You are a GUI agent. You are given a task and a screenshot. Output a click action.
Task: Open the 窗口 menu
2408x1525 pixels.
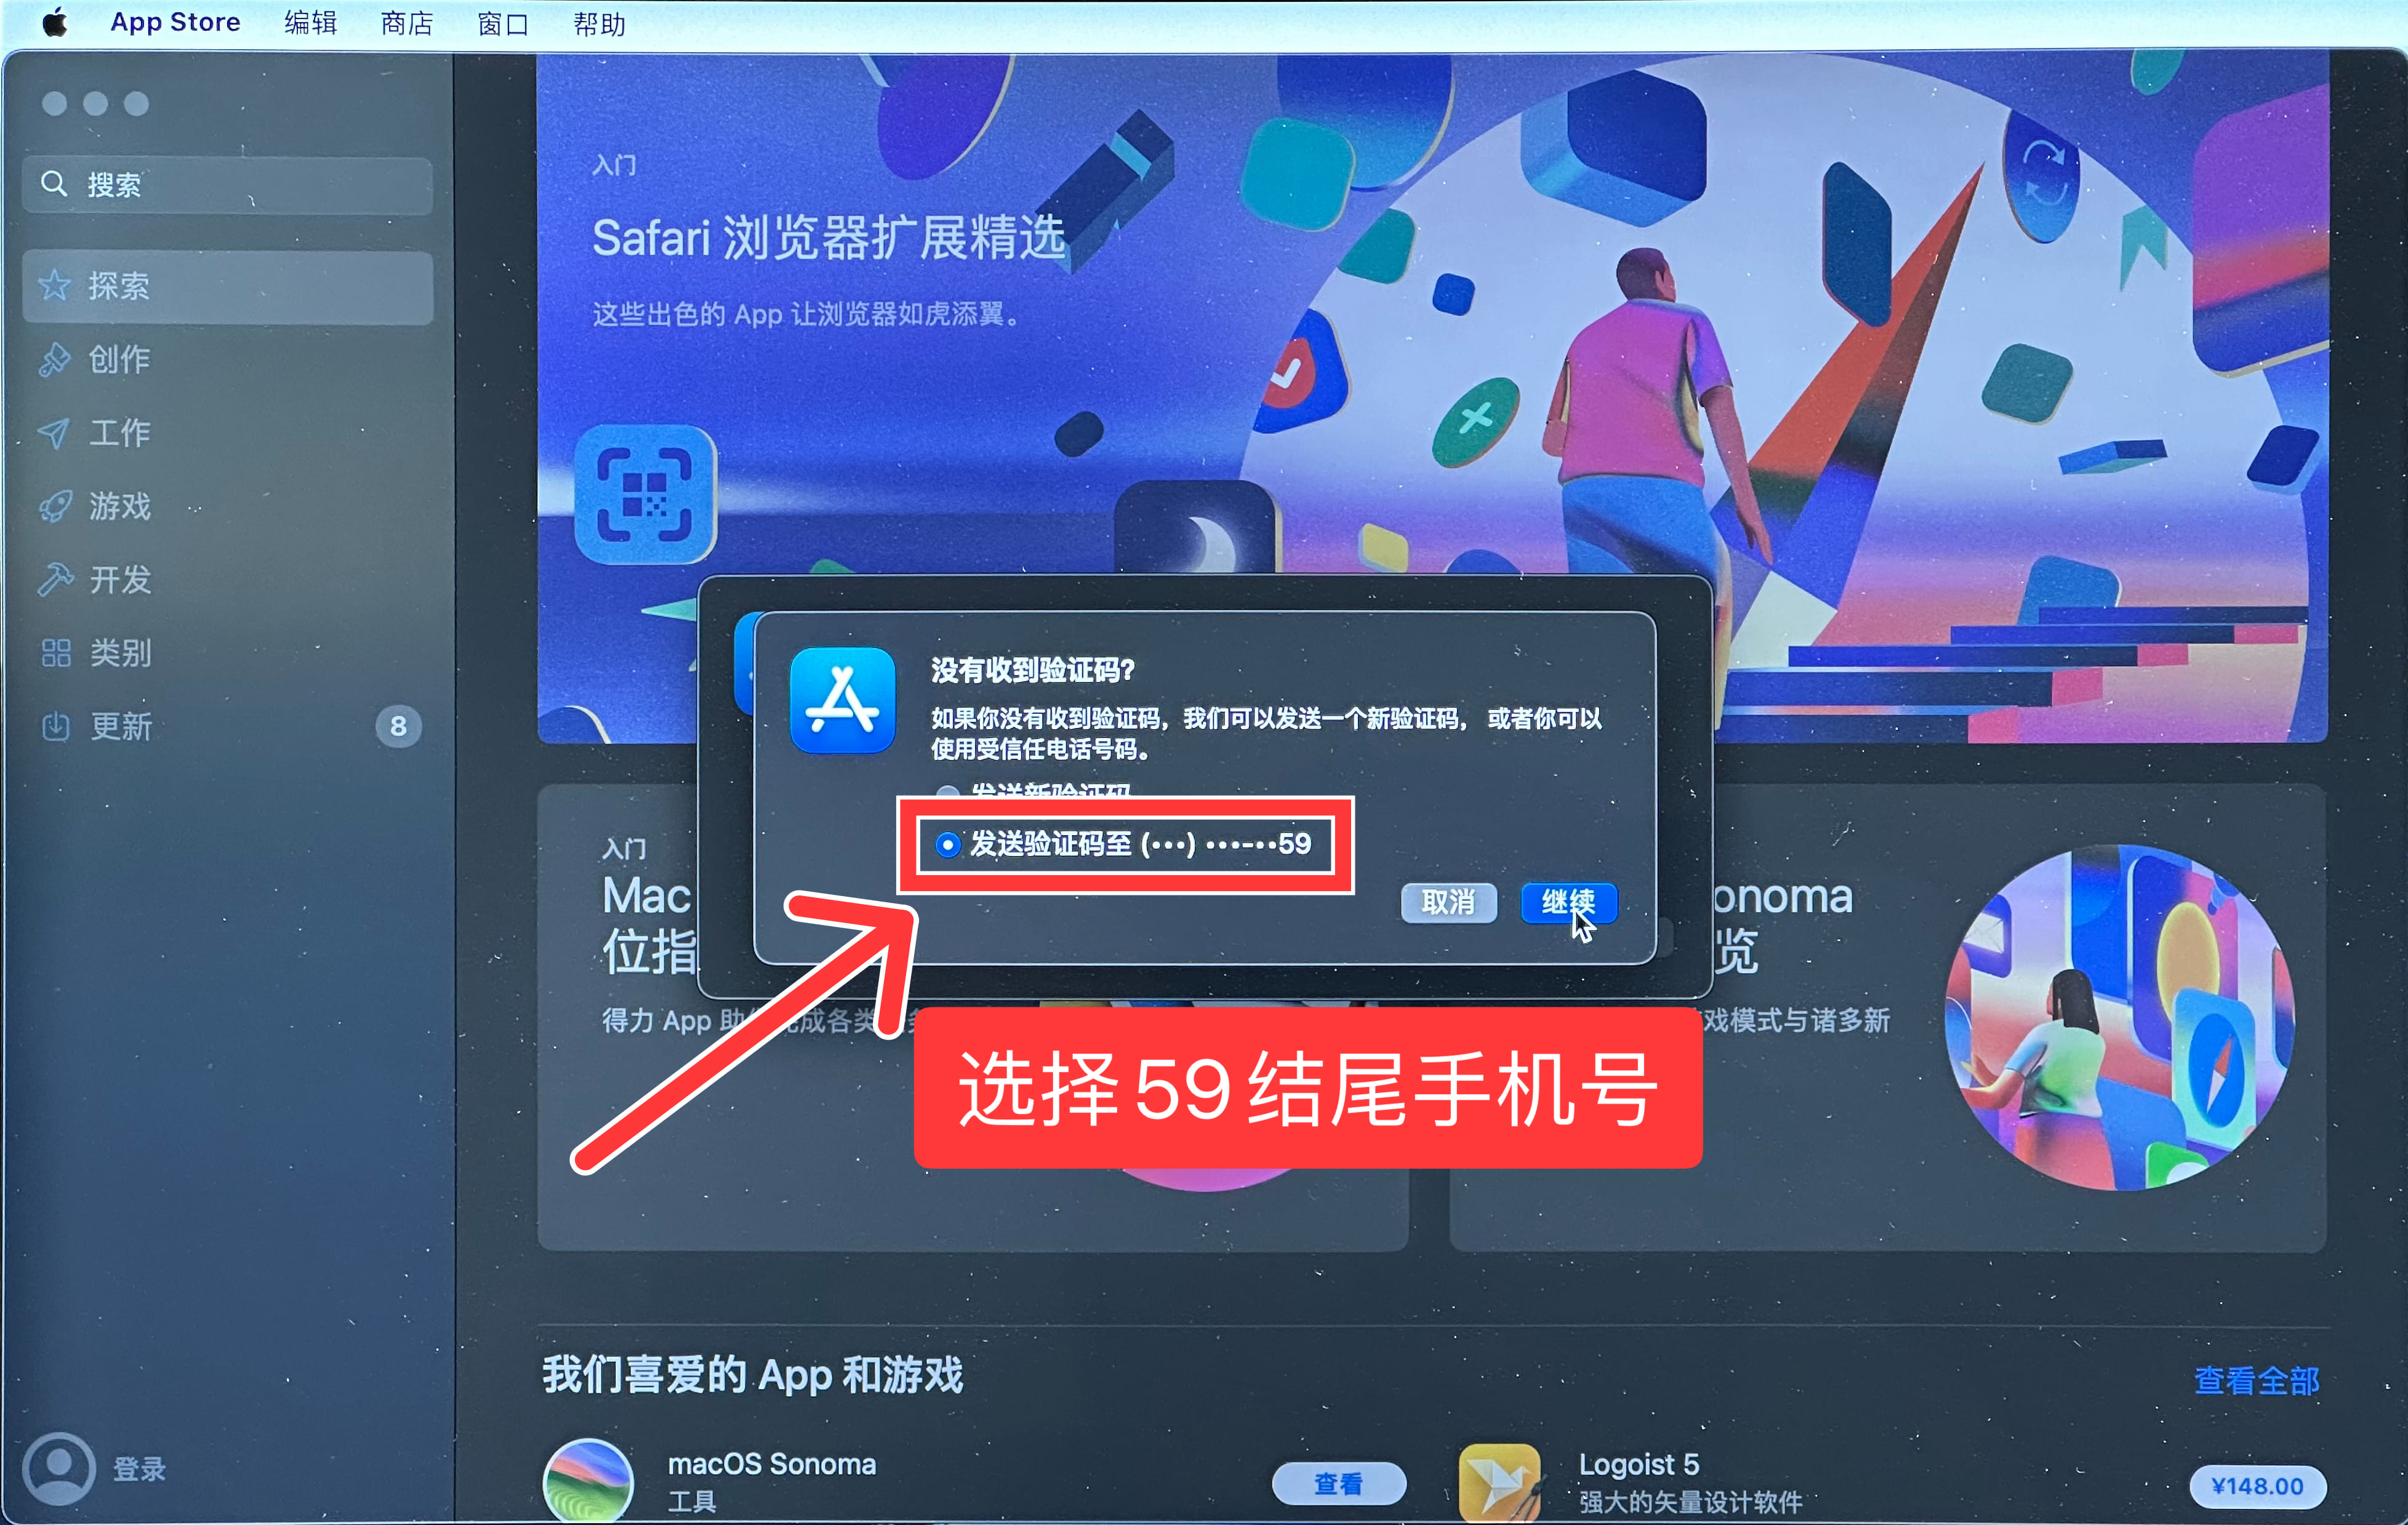point(502,23)
